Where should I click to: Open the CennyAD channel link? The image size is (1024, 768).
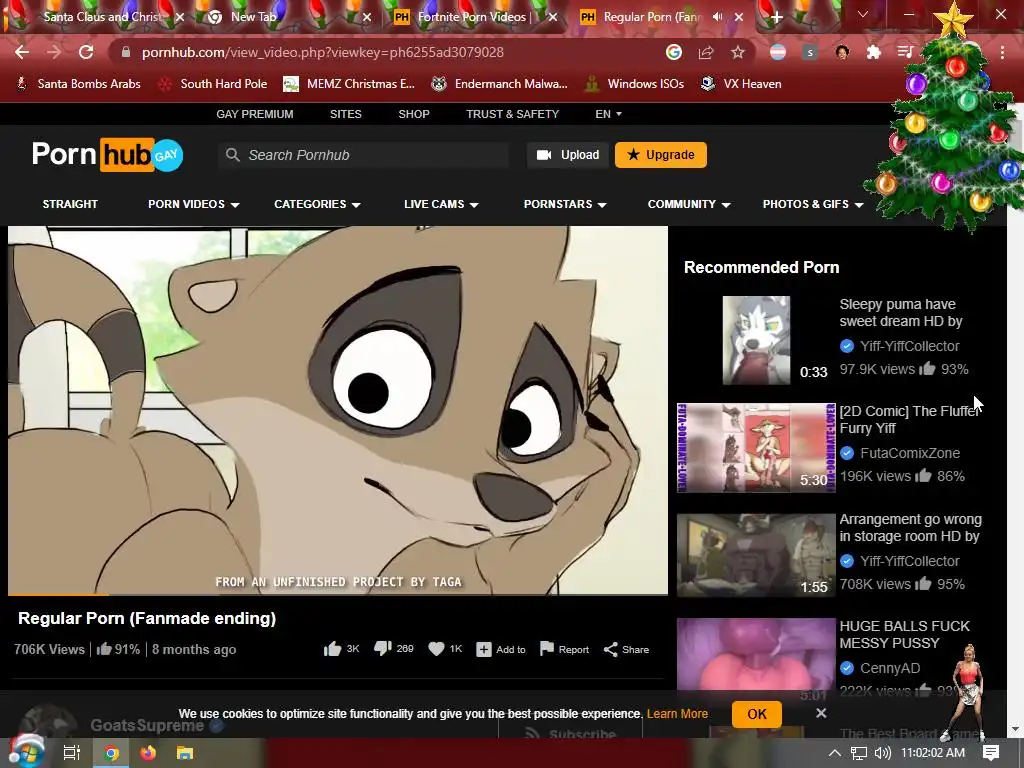[889, 668]
